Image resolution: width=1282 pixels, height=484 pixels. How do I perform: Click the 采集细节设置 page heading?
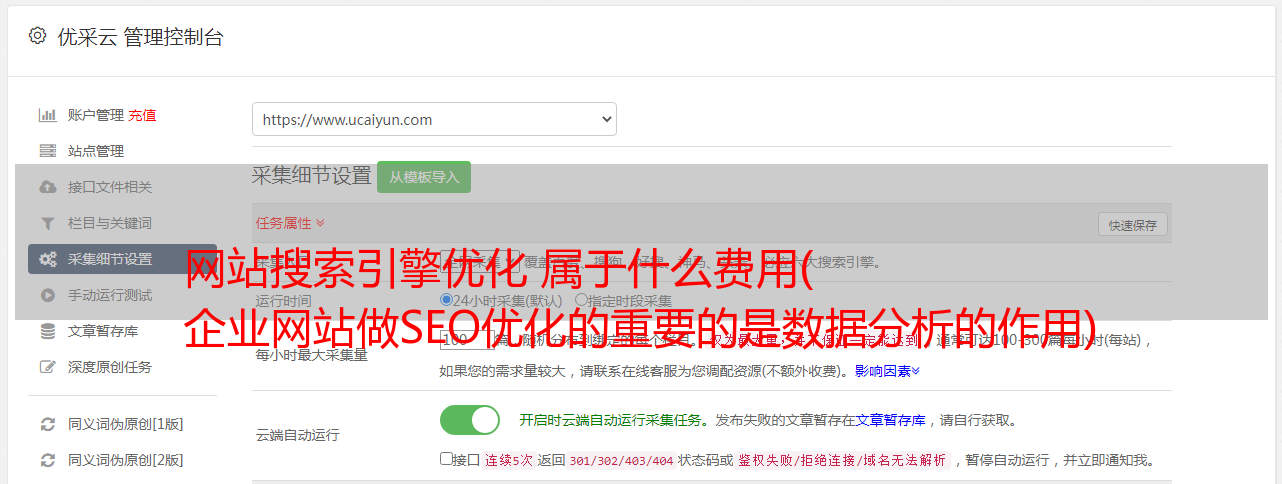312,176
